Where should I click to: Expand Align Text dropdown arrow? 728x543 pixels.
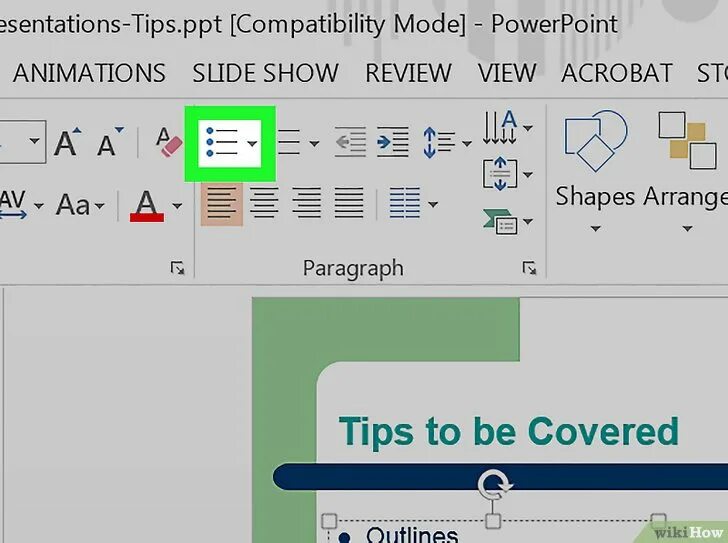(x=527, y=175)
